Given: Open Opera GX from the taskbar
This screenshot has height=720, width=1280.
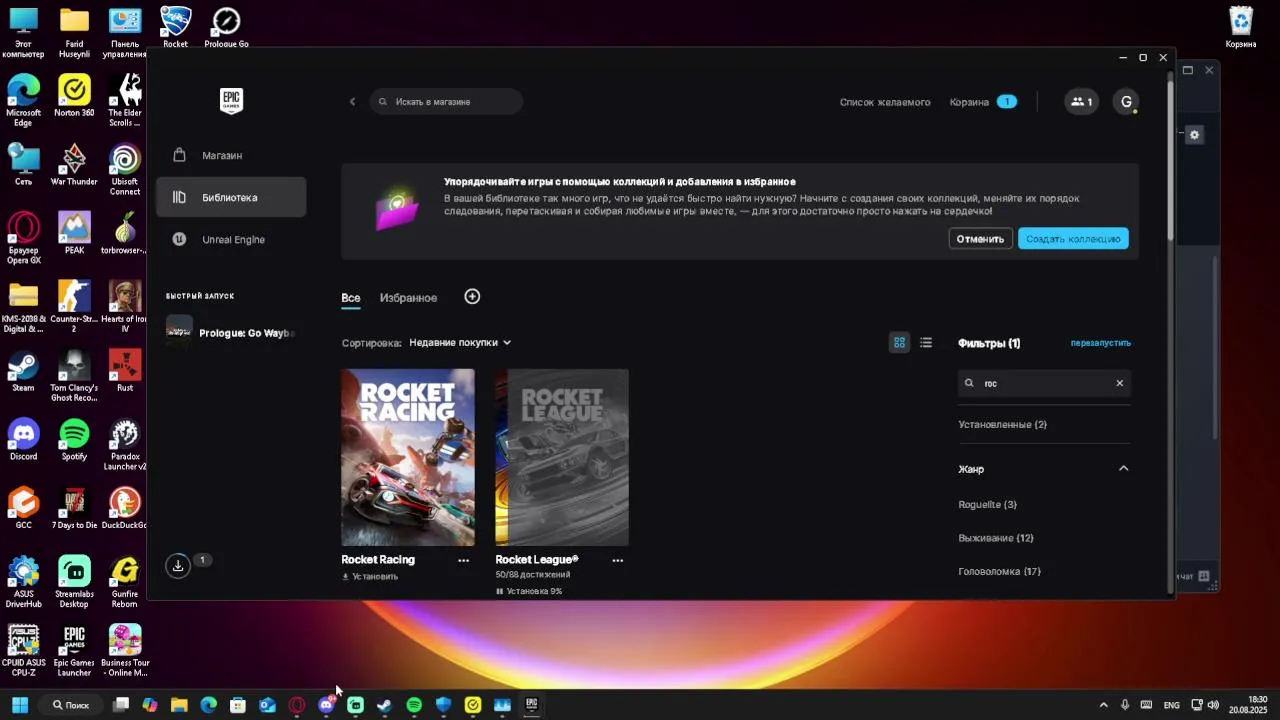Looking at the screenshot, I should point(297,705).
